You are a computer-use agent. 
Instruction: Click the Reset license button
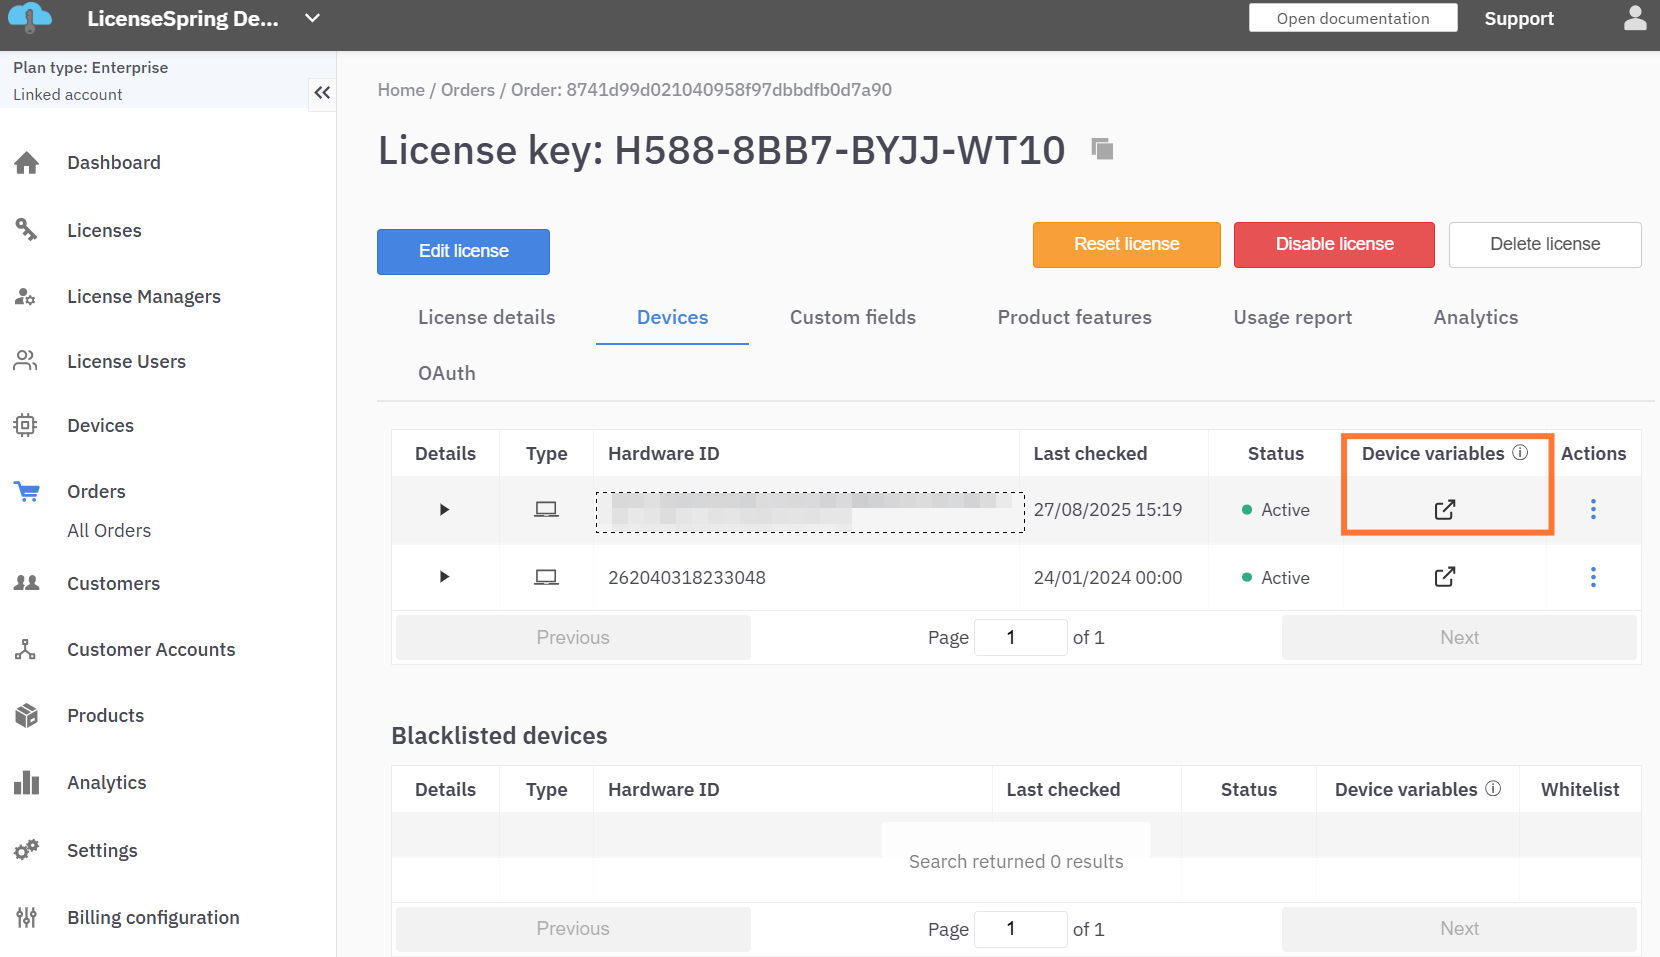[1126, 244]
